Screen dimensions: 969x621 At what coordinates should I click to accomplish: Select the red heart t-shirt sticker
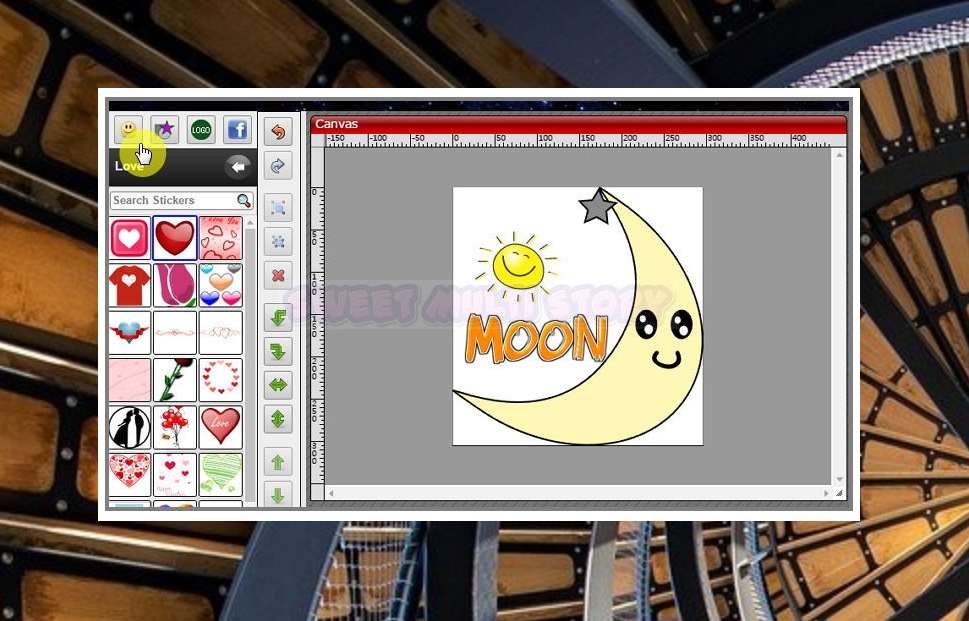(x=130, y=285)
